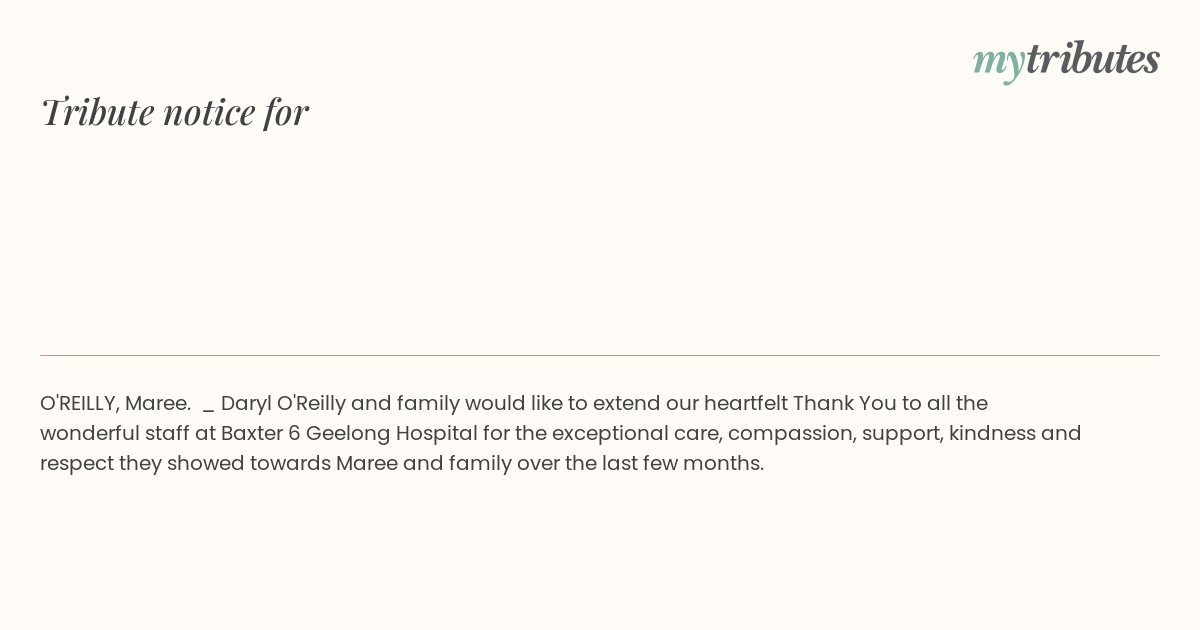The width and height of the screenshot is (1200, 630).
Task: Click the "Tribute notice for" heading
Action: [x=174, y=112]
